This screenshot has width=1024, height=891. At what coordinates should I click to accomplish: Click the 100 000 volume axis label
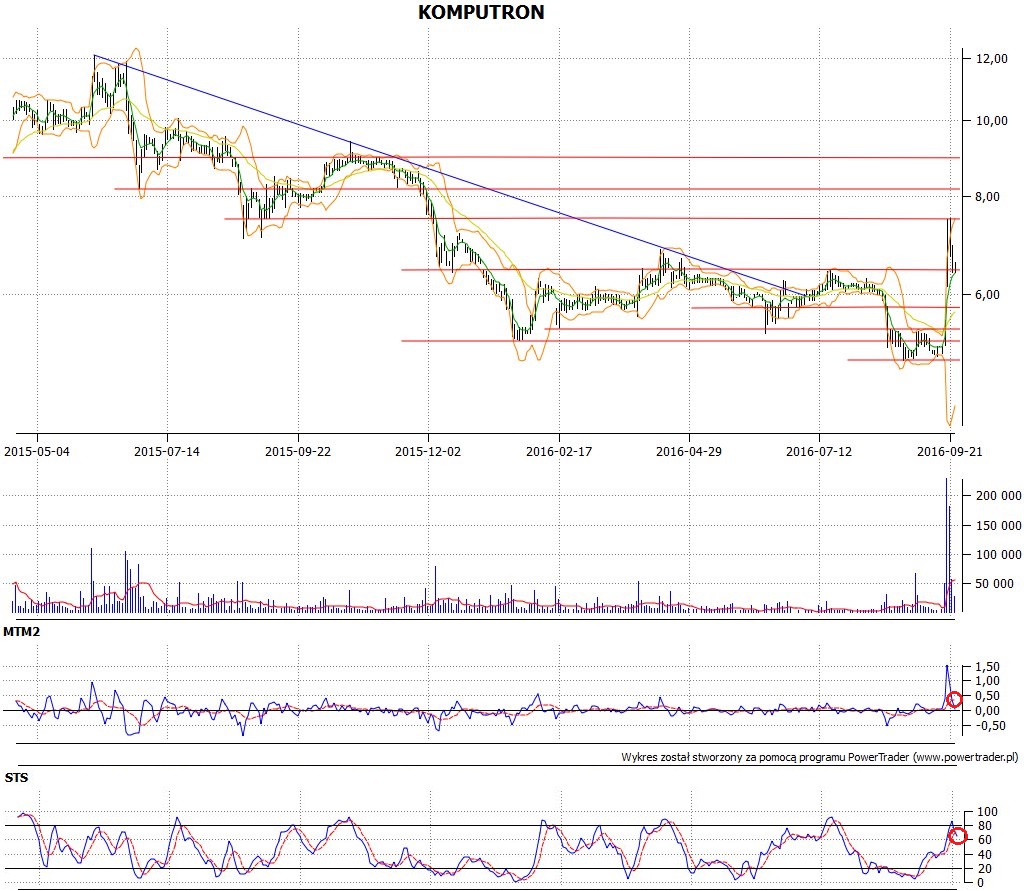pyautogui.click(x=999, y=555)
